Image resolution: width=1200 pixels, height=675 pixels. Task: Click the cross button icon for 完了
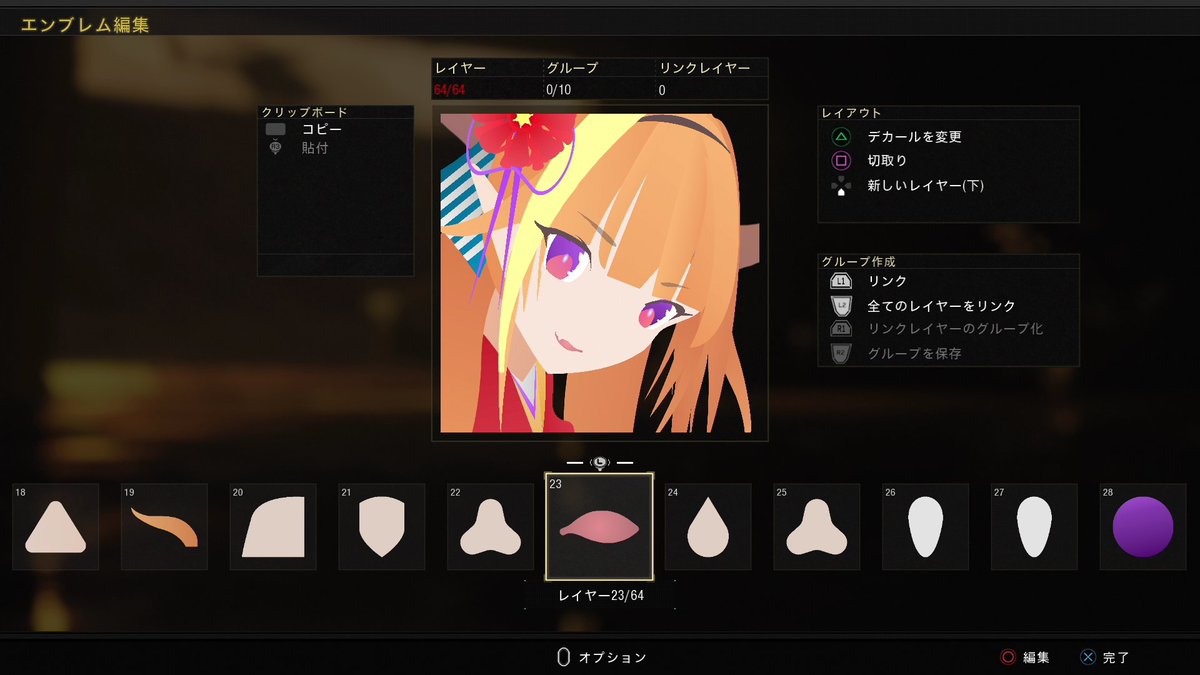click(x=1087, y=657)
